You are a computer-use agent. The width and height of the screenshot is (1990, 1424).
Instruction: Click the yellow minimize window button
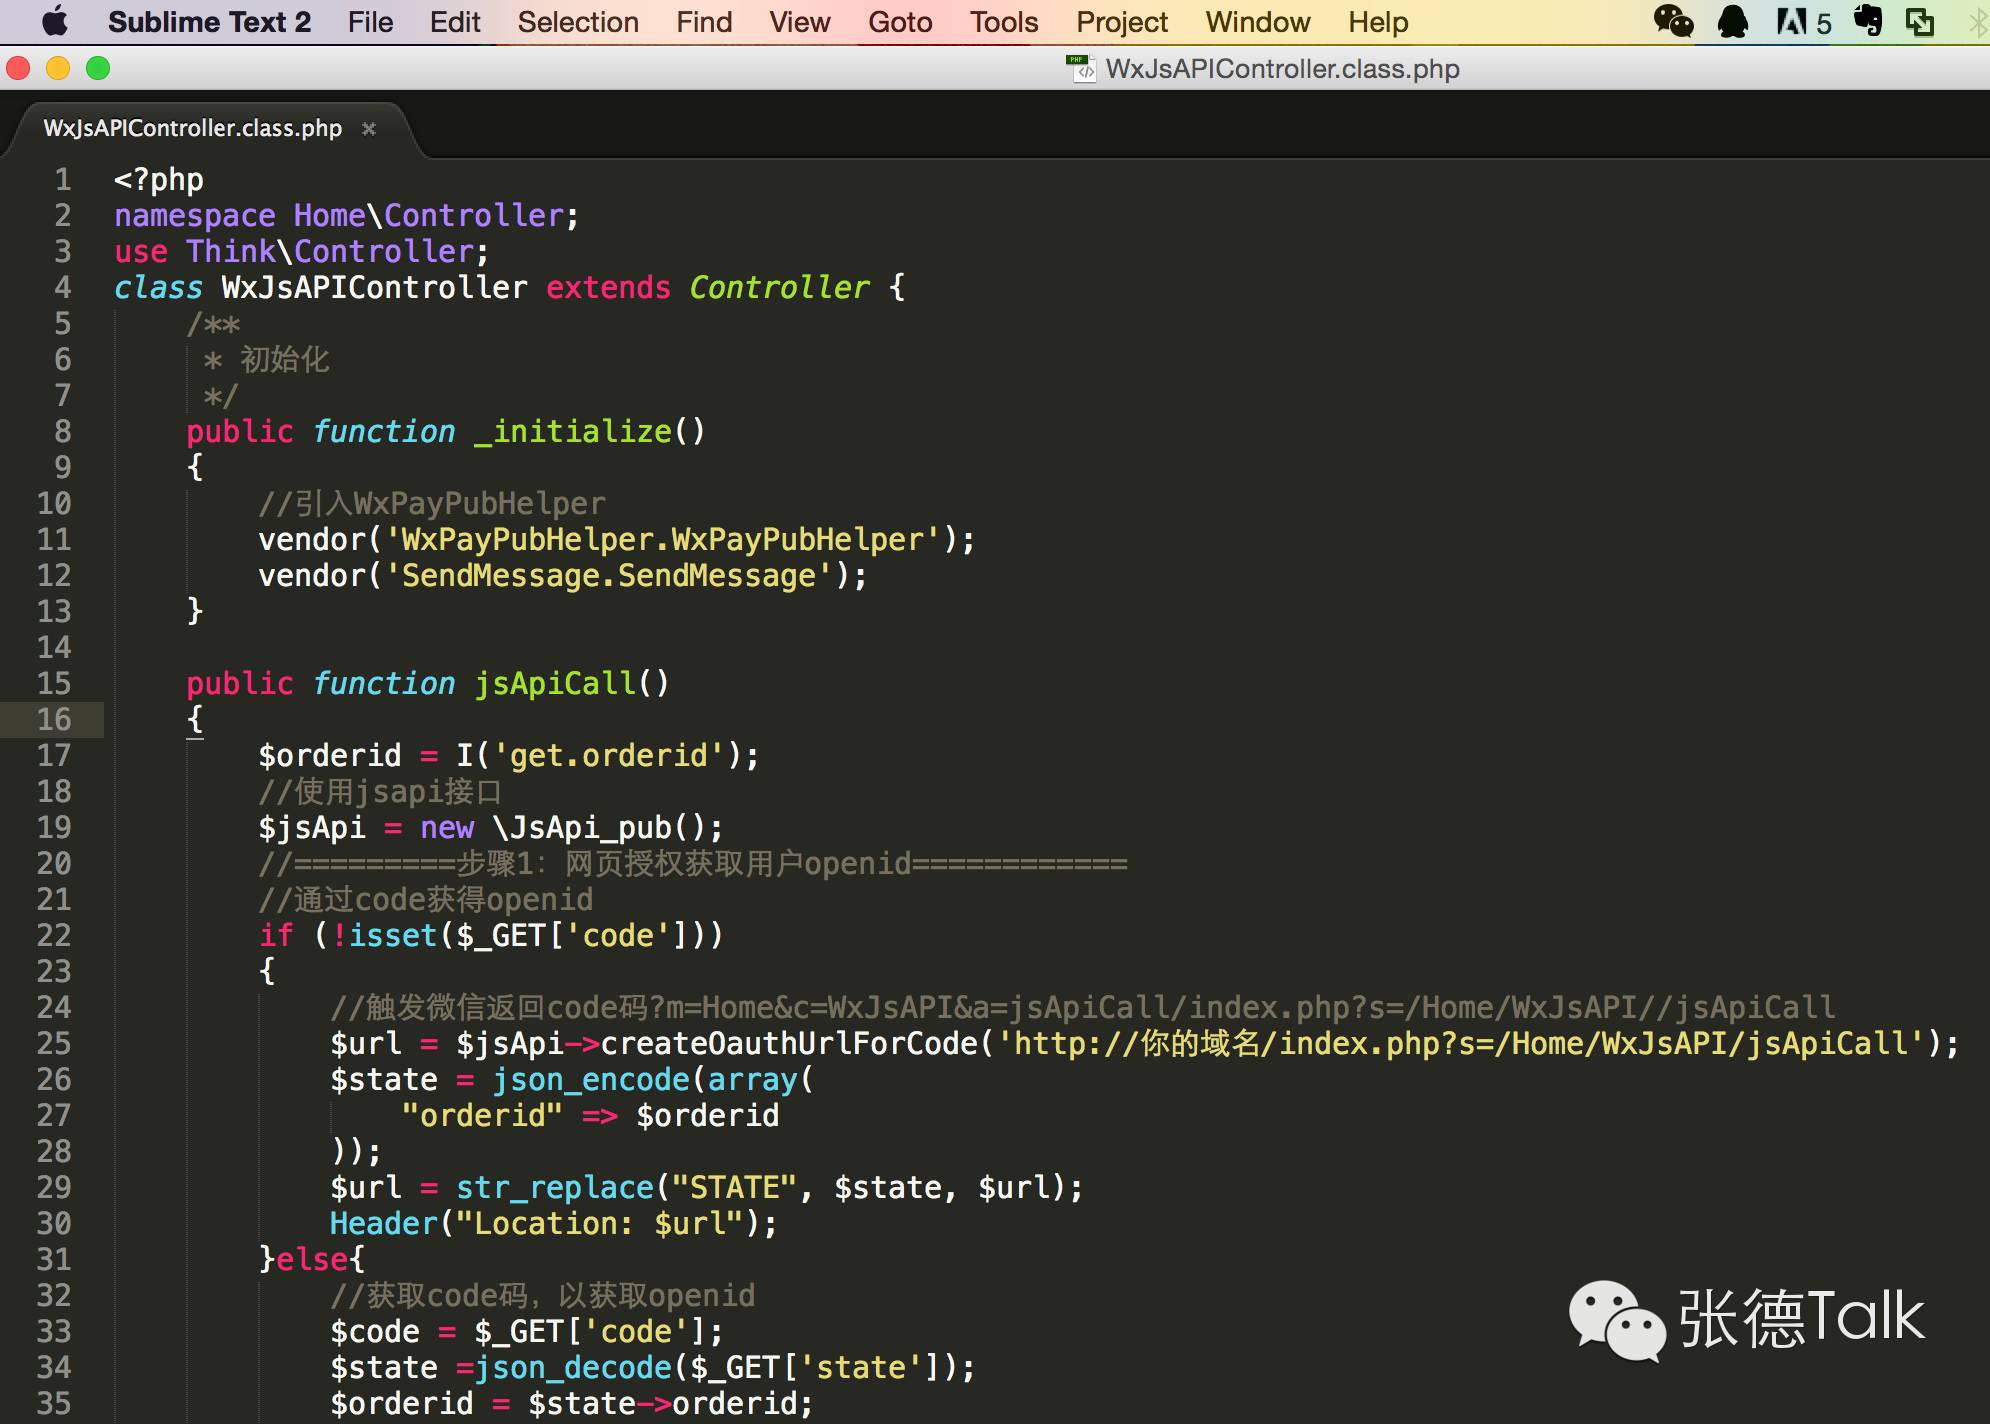coord(58,68)
